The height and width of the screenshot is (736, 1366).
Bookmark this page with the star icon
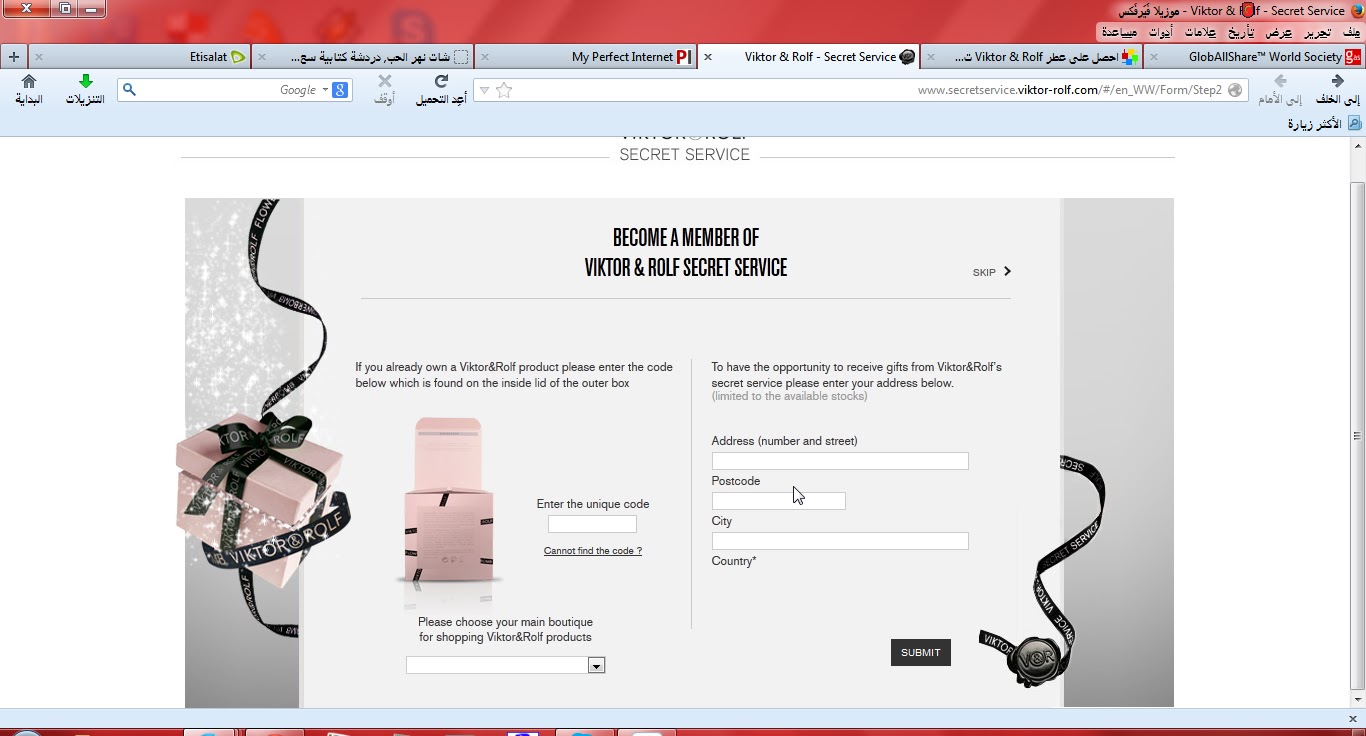click(x=504, y=90)
